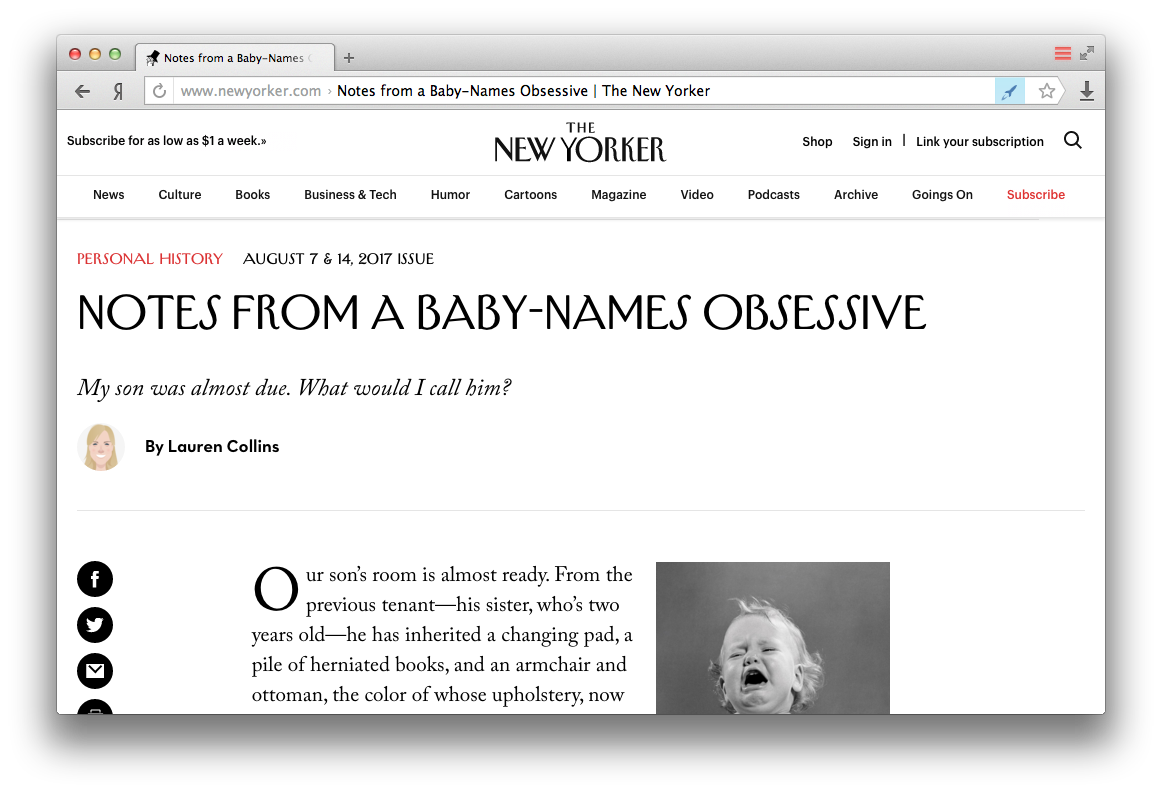Go to Magazine section
Screen dimensions: 1162x793
coord(619,195)
